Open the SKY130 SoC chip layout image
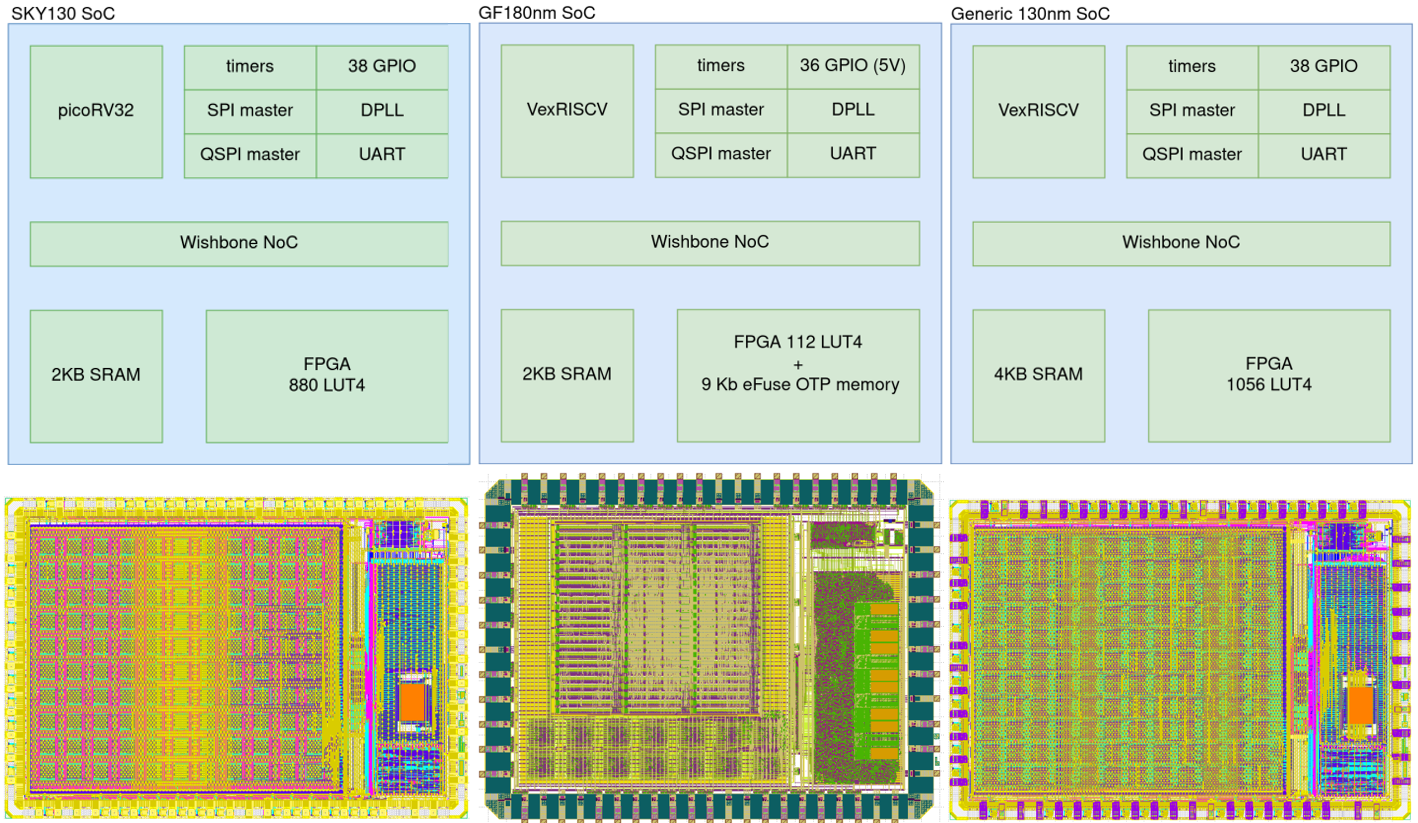Screen dimensions: 1418x823 pyautogui.click(x=238, y=656)
